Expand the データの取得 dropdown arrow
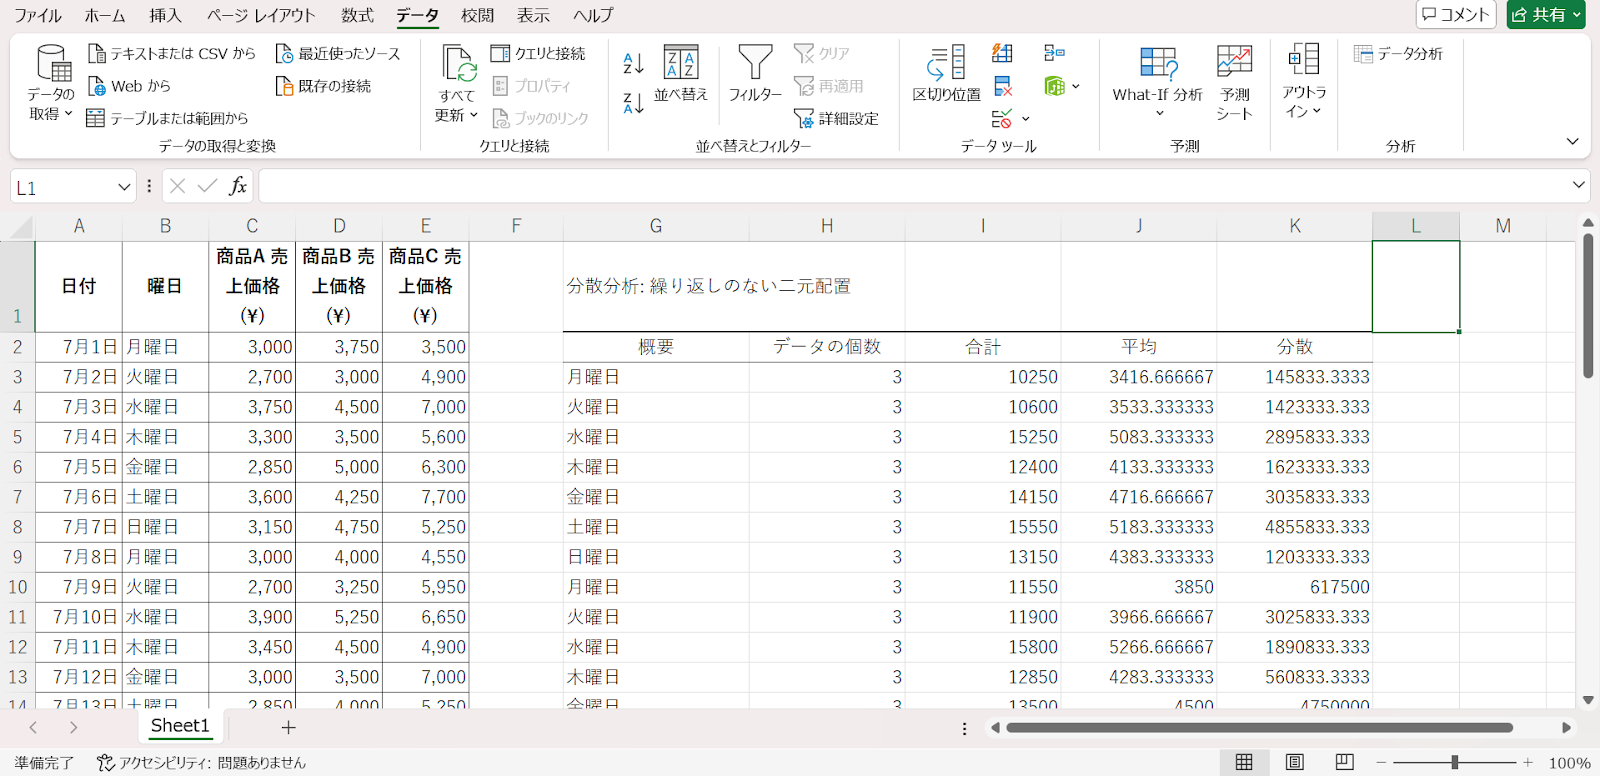Image resolution: width=1600 pixels, height=776 pixels. tap(68, 114)
